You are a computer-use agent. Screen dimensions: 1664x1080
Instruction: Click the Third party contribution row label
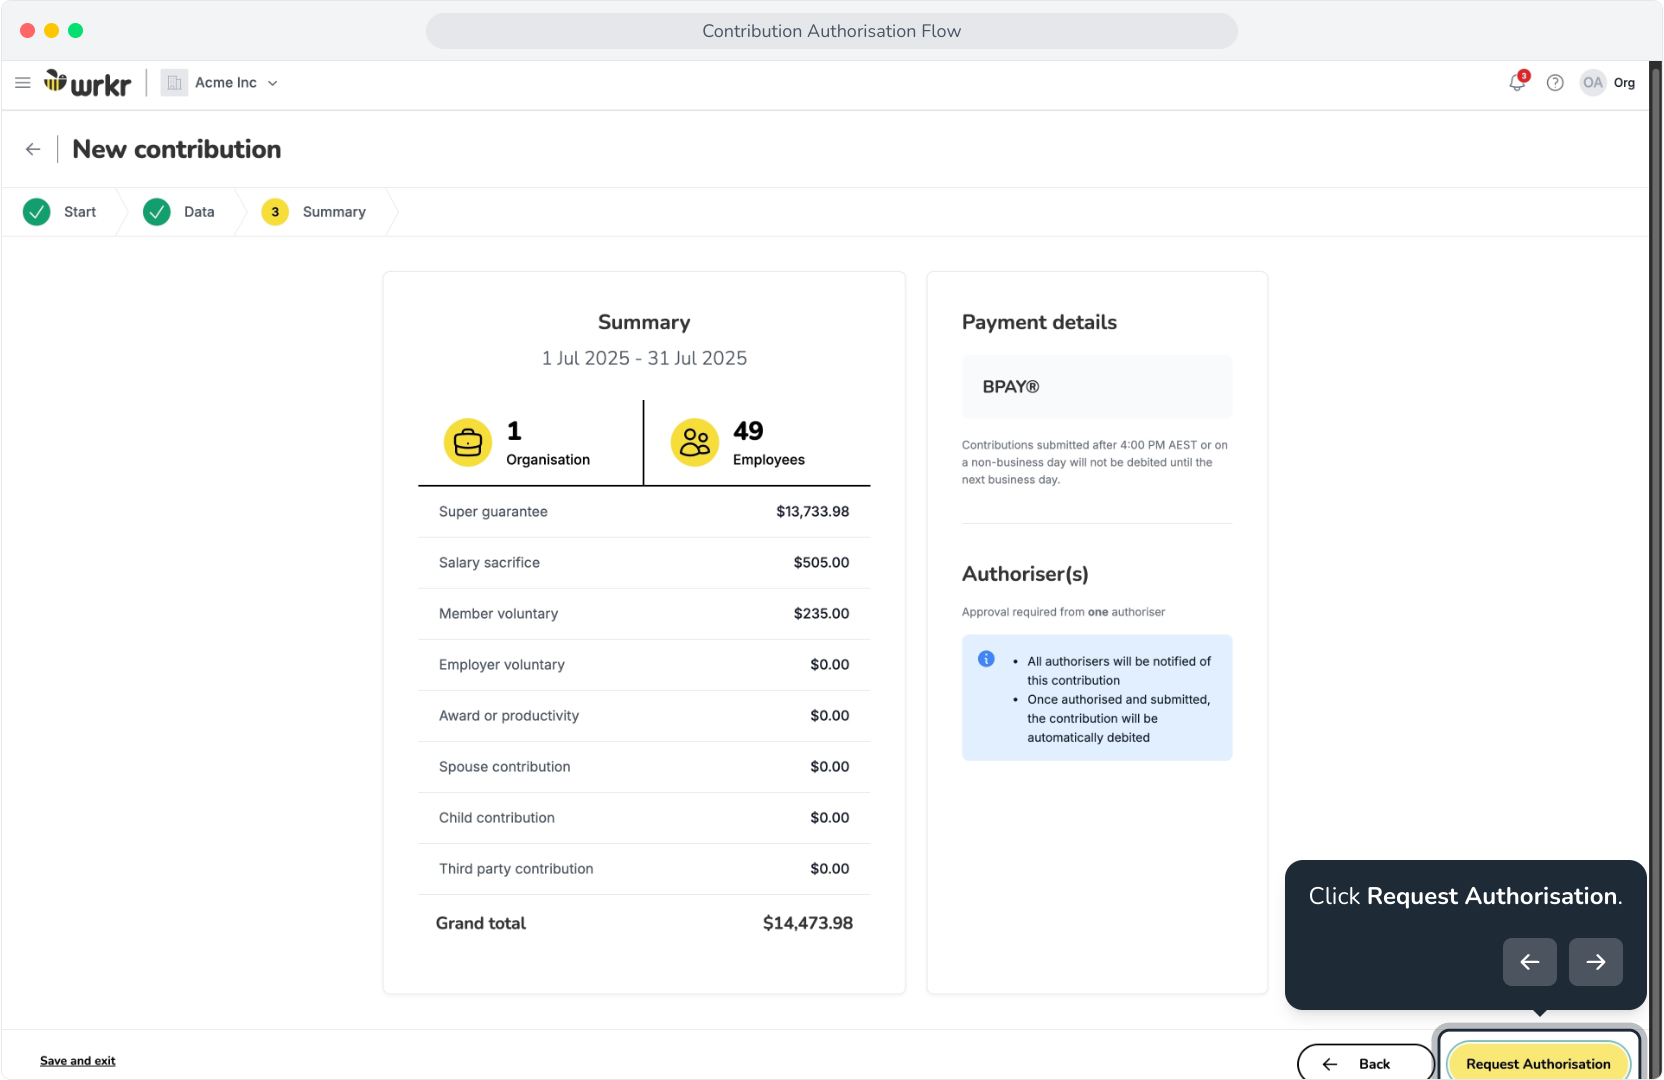(516, 869)
